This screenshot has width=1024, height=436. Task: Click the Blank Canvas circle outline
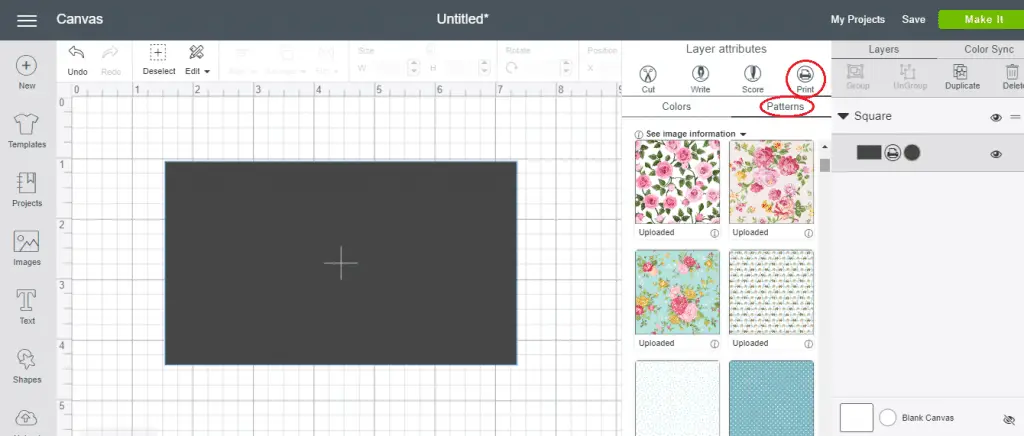click(888, 418)
